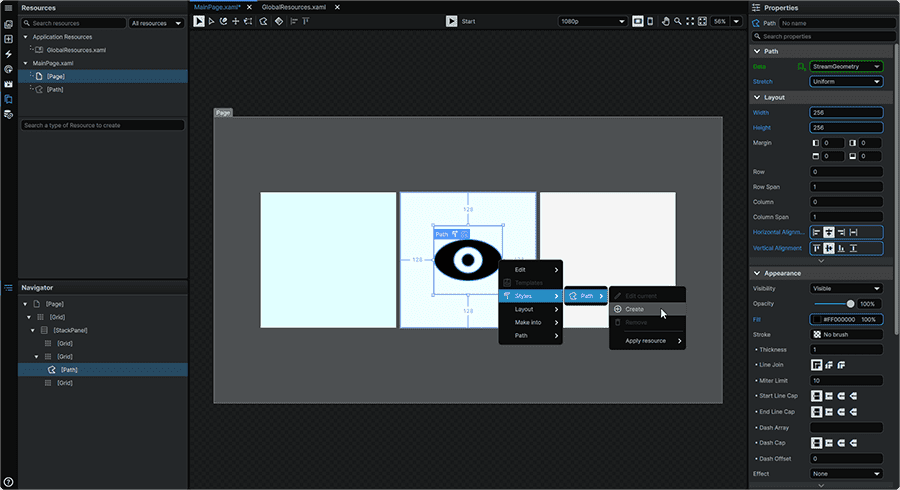Switch to the GlobalResources.xaml tab

click(x=293, y=7)
